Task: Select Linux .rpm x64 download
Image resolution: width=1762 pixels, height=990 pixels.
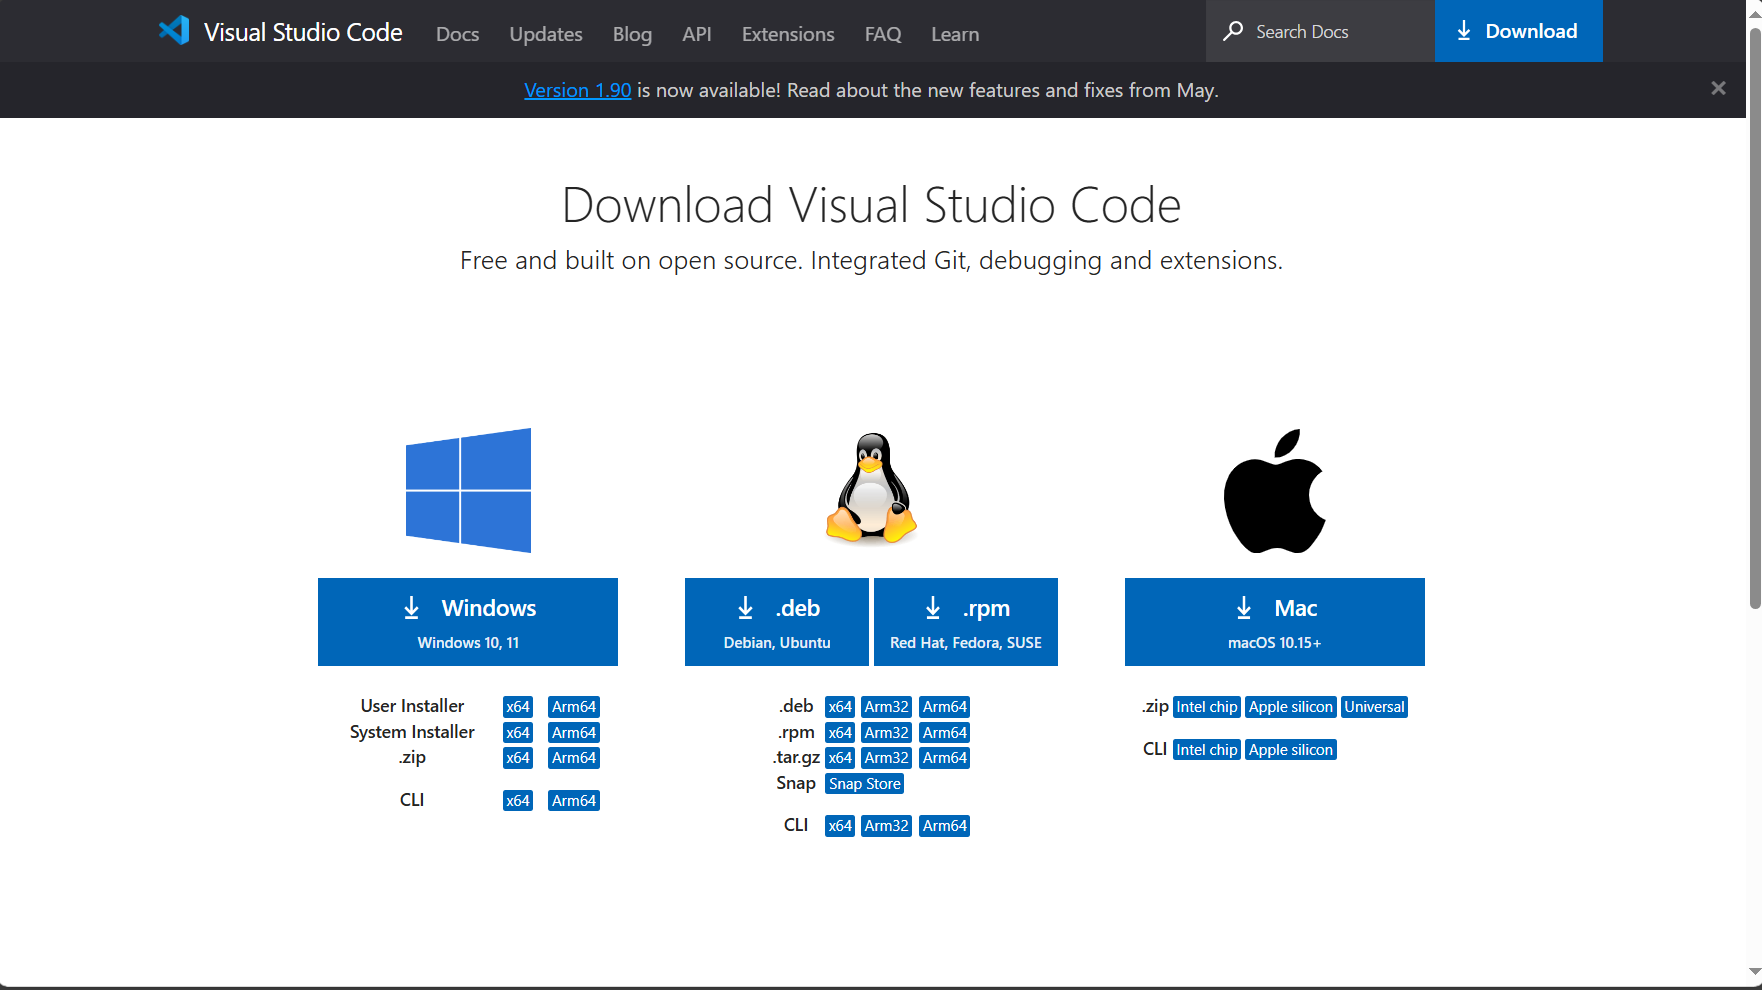Action: [x=840, y=733]
